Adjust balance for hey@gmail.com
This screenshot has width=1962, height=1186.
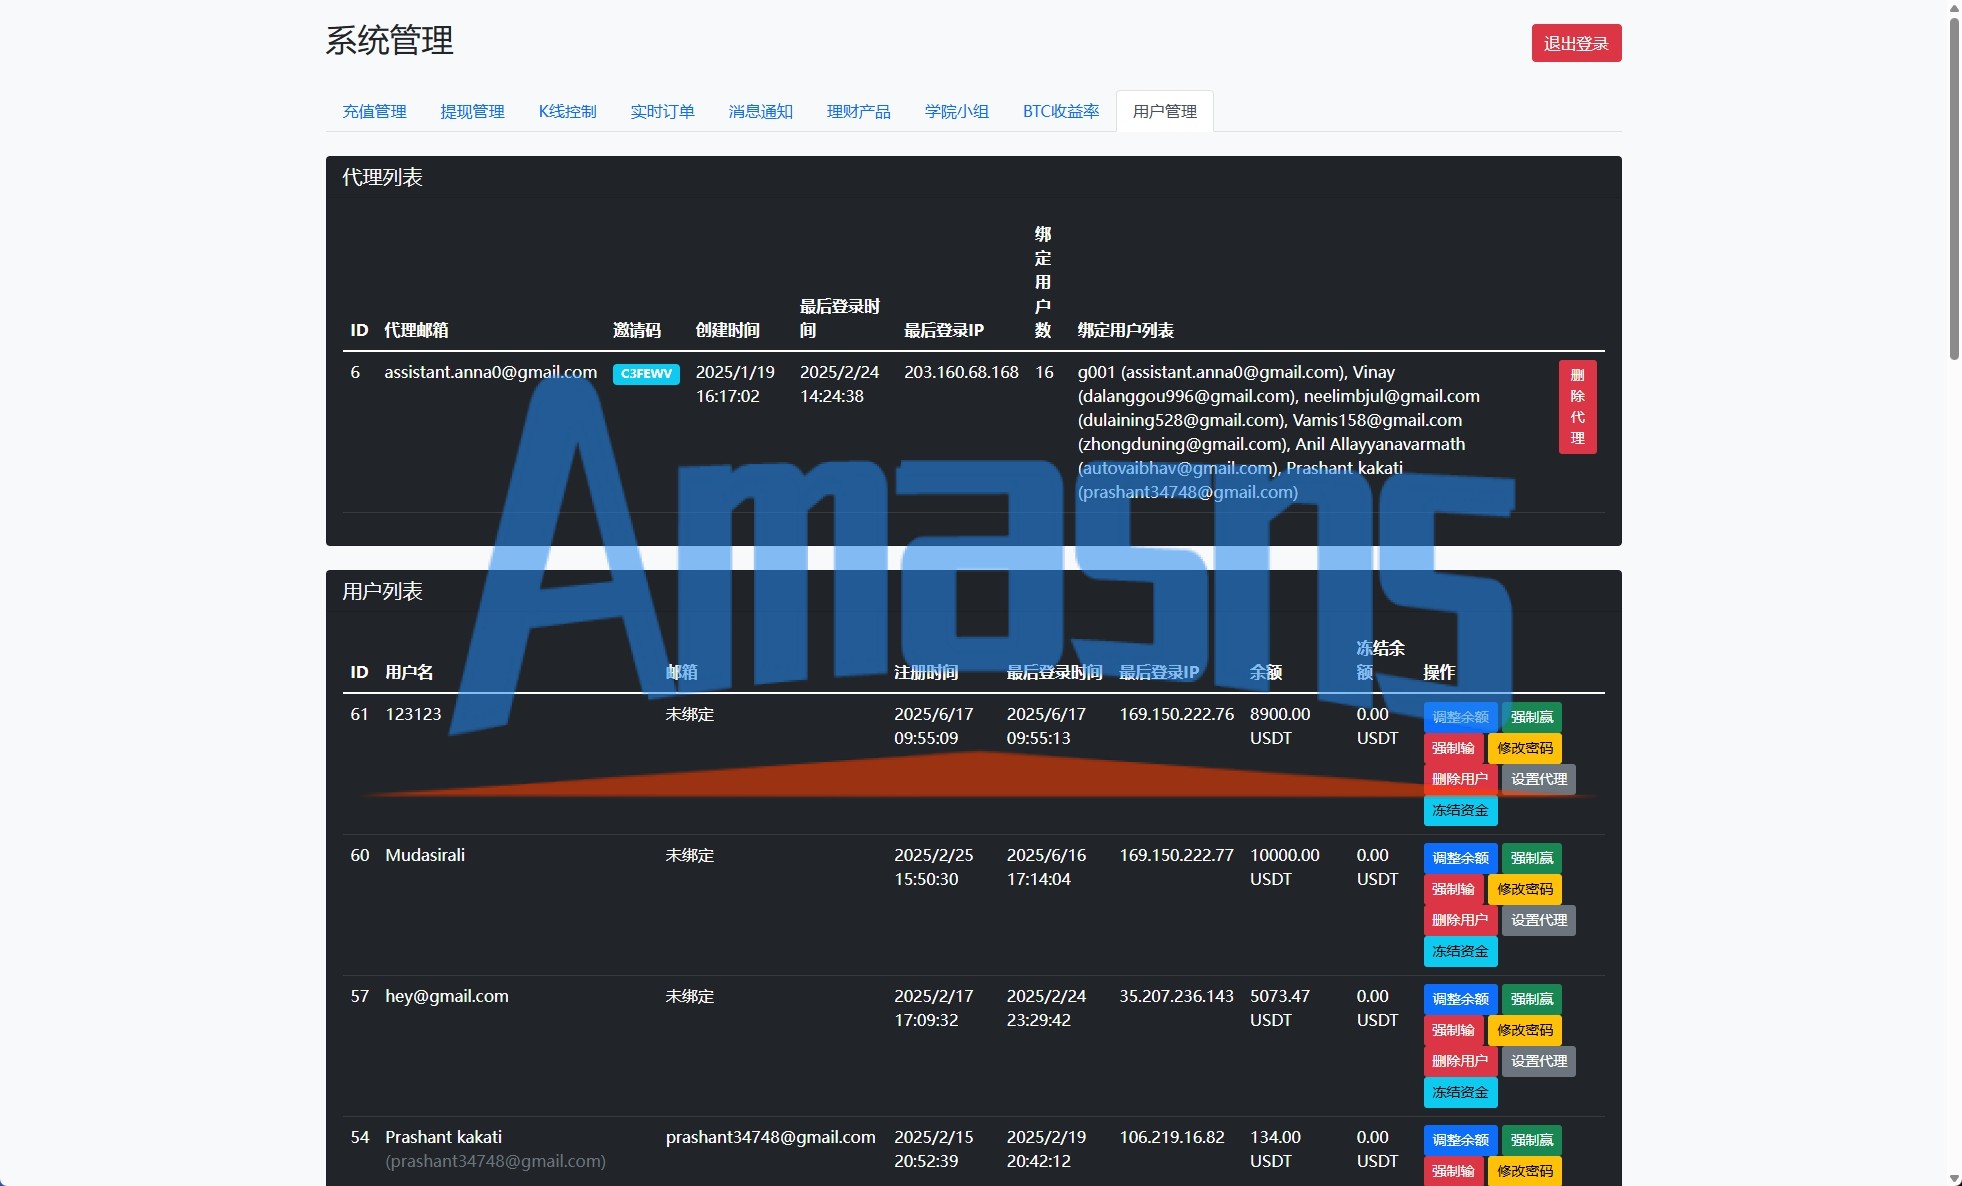point(1460,999)
